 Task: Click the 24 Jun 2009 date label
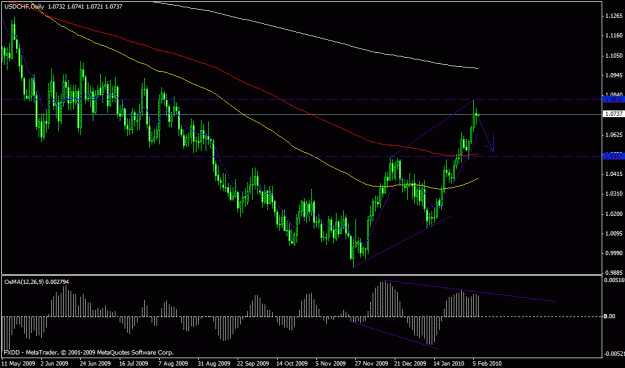click(x=95, y=364)
